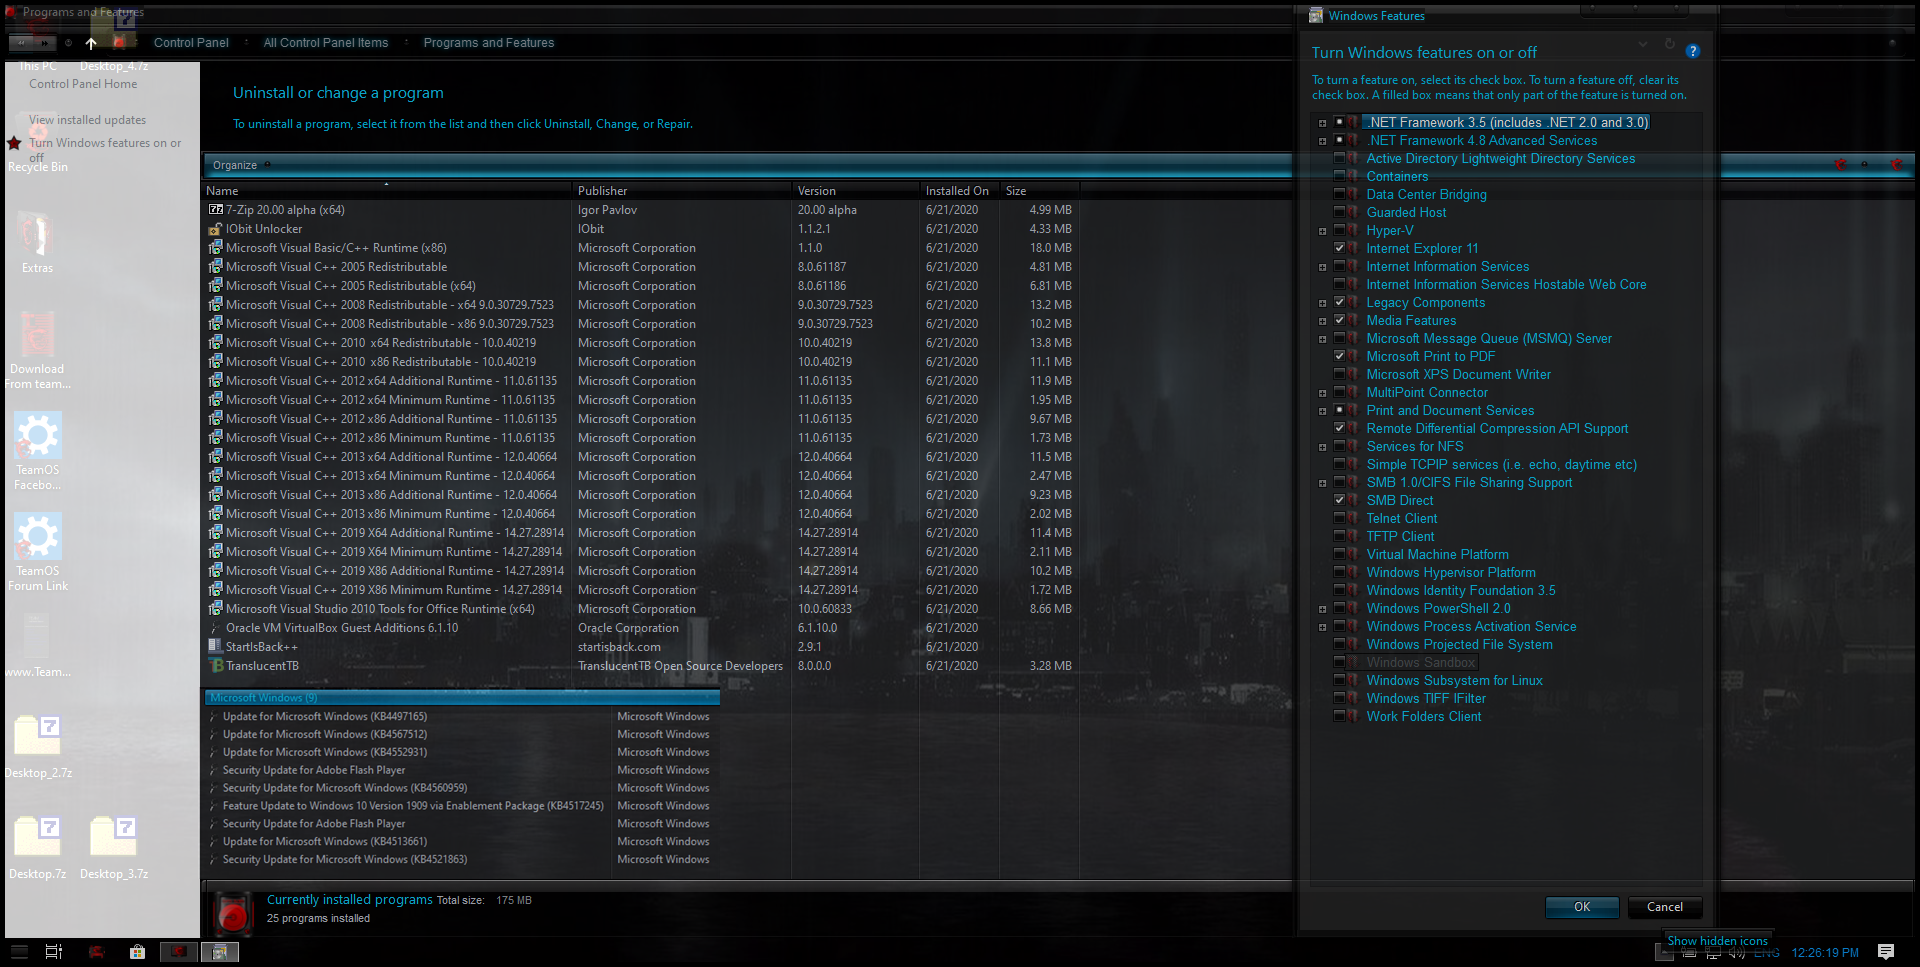
Task: Expand the Print and Document Services node
Action: click(1322, 411)
